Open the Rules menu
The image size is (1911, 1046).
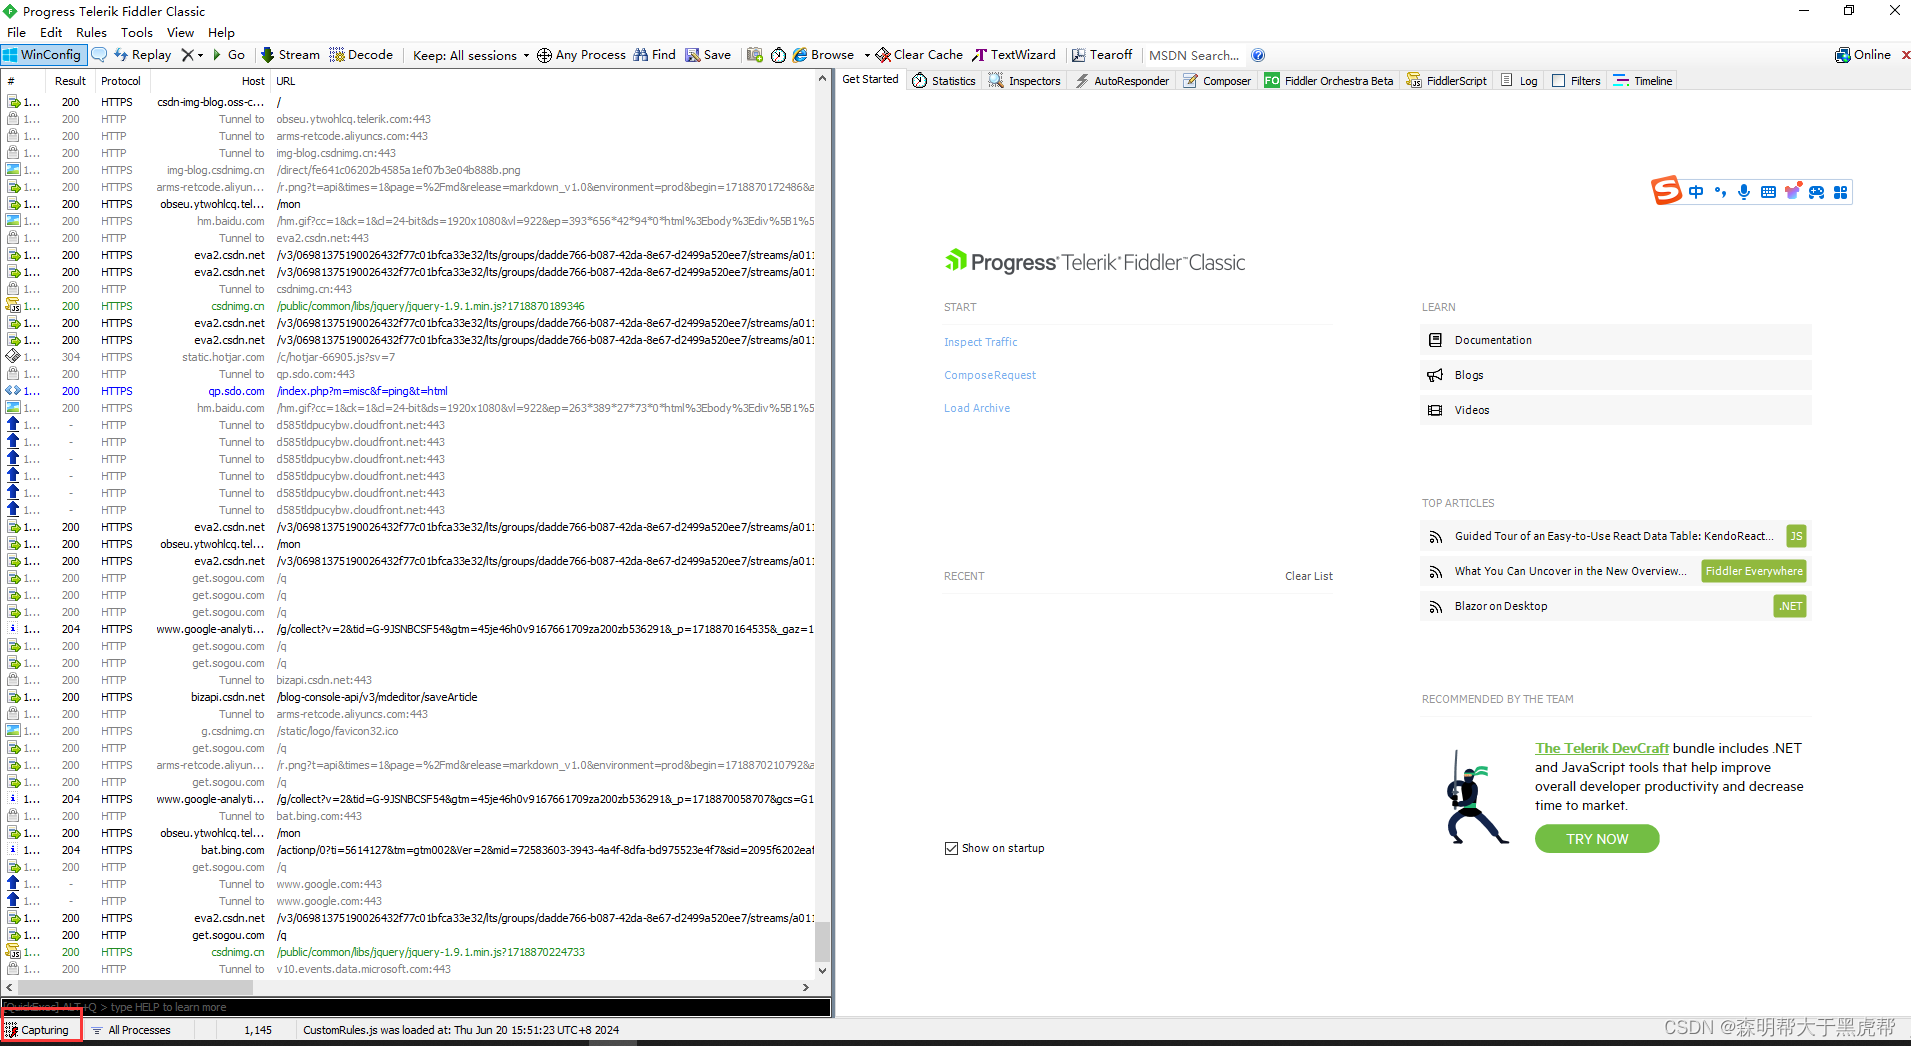pyautogui.click(x=91, y=32)
